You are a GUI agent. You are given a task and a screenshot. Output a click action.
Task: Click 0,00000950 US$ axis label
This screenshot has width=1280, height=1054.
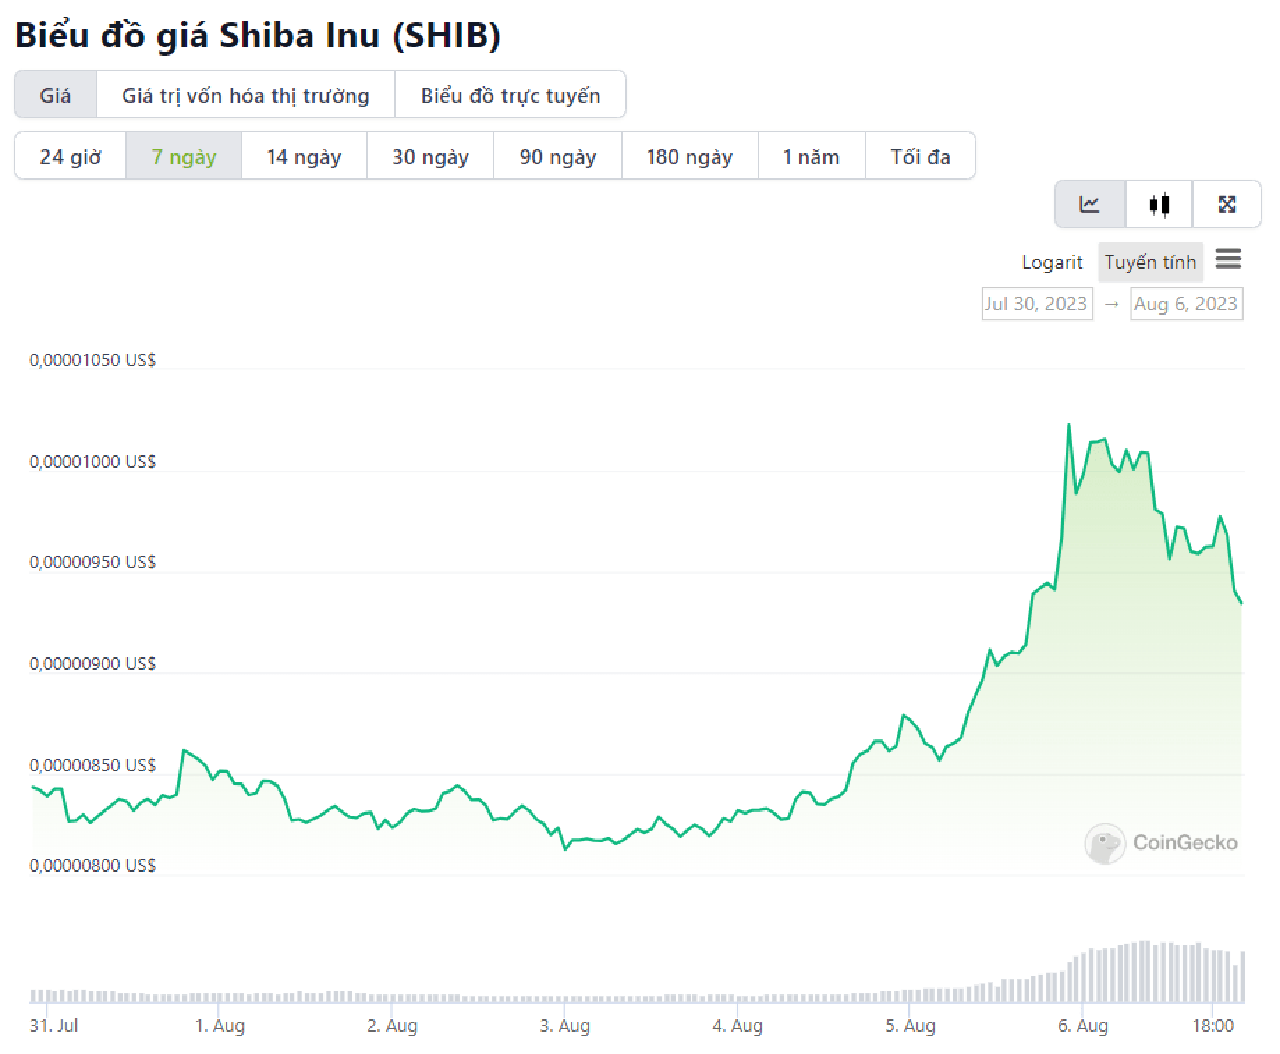93,562
